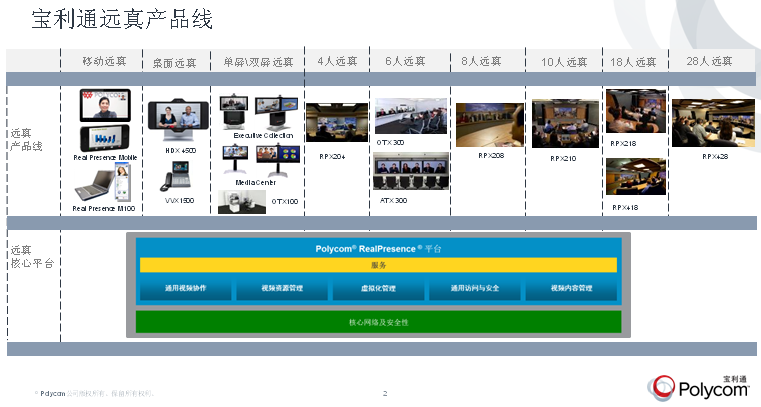Click the Executive Collection label
Viewport: 761px width, 407px height.
[263, 135]
